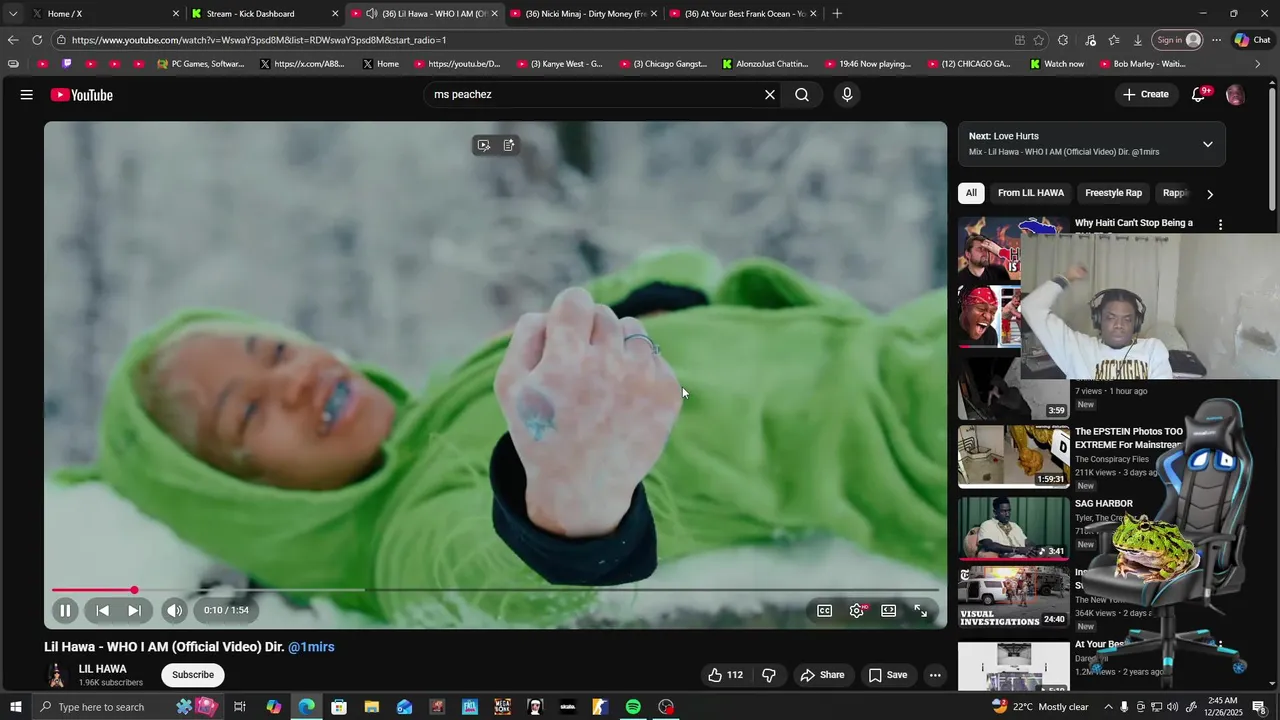Open the weather widget '22°C Mostly clear'
Viewport: 1280px width, 720px height.
(x=1040, y=707)
